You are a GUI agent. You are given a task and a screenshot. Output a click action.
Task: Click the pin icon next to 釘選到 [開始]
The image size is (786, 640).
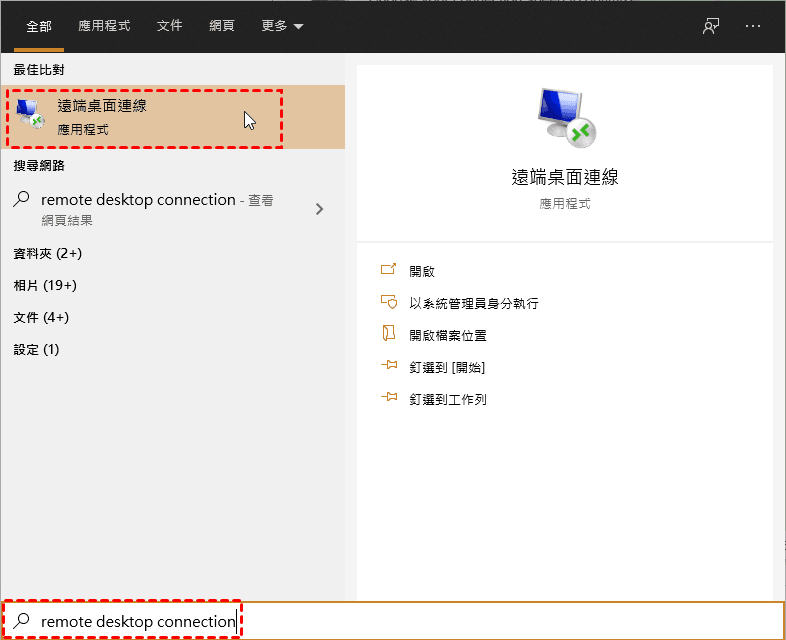389,365
